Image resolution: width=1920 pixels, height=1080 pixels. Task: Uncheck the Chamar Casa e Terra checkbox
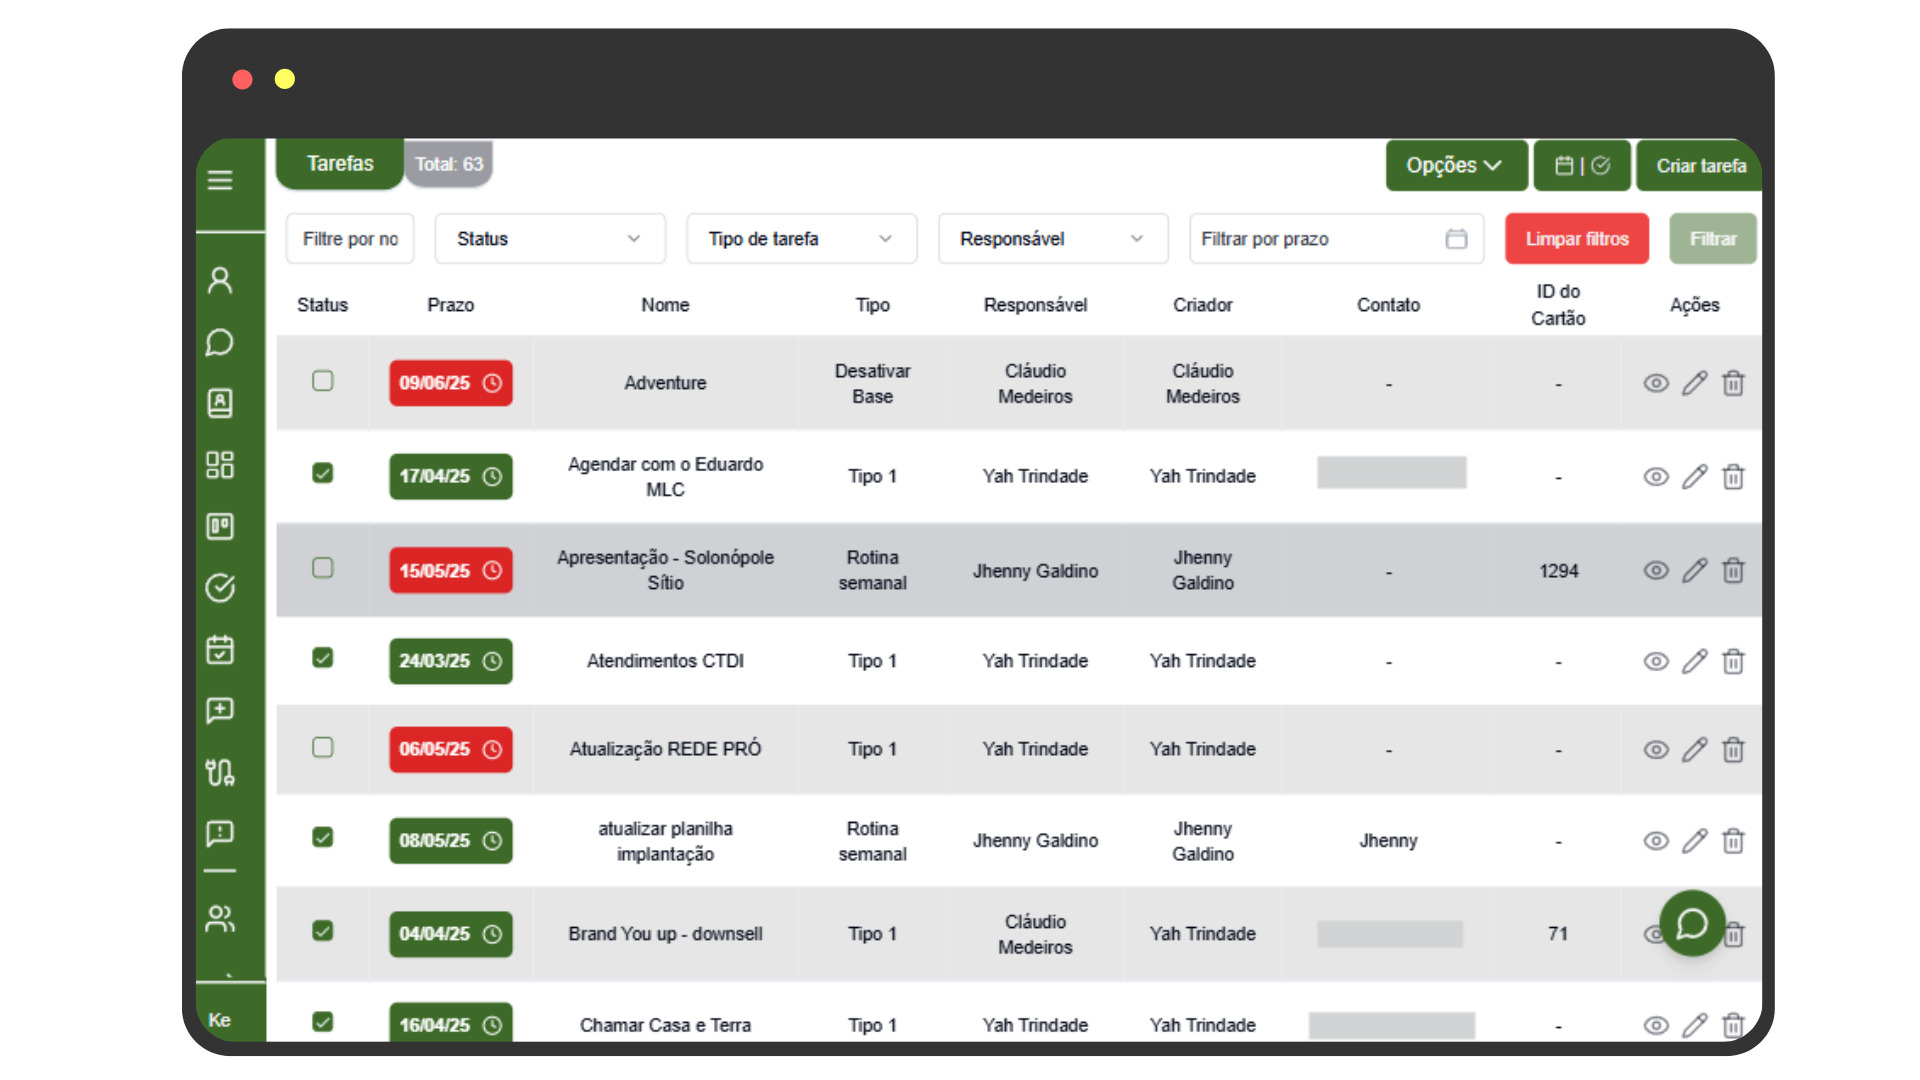tap(322, 1022)
